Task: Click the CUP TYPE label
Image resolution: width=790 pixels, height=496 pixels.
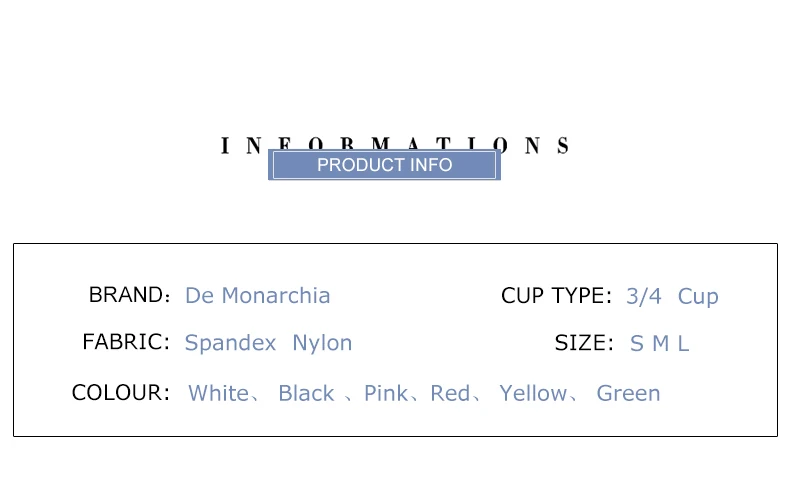Action: pos(556,296)
